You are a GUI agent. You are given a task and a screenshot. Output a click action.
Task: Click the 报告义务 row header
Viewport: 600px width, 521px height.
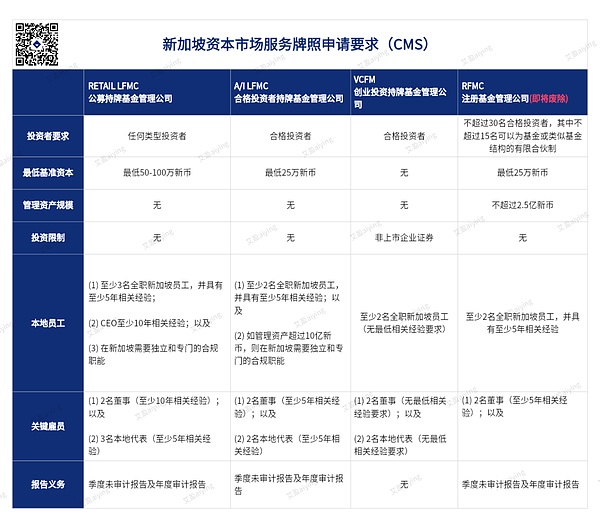[47, 484]
